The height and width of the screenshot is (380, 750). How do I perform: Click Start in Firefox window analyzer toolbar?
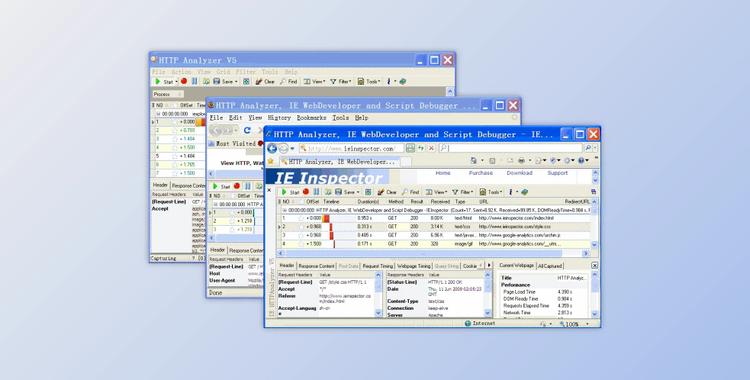coord(221,186)
